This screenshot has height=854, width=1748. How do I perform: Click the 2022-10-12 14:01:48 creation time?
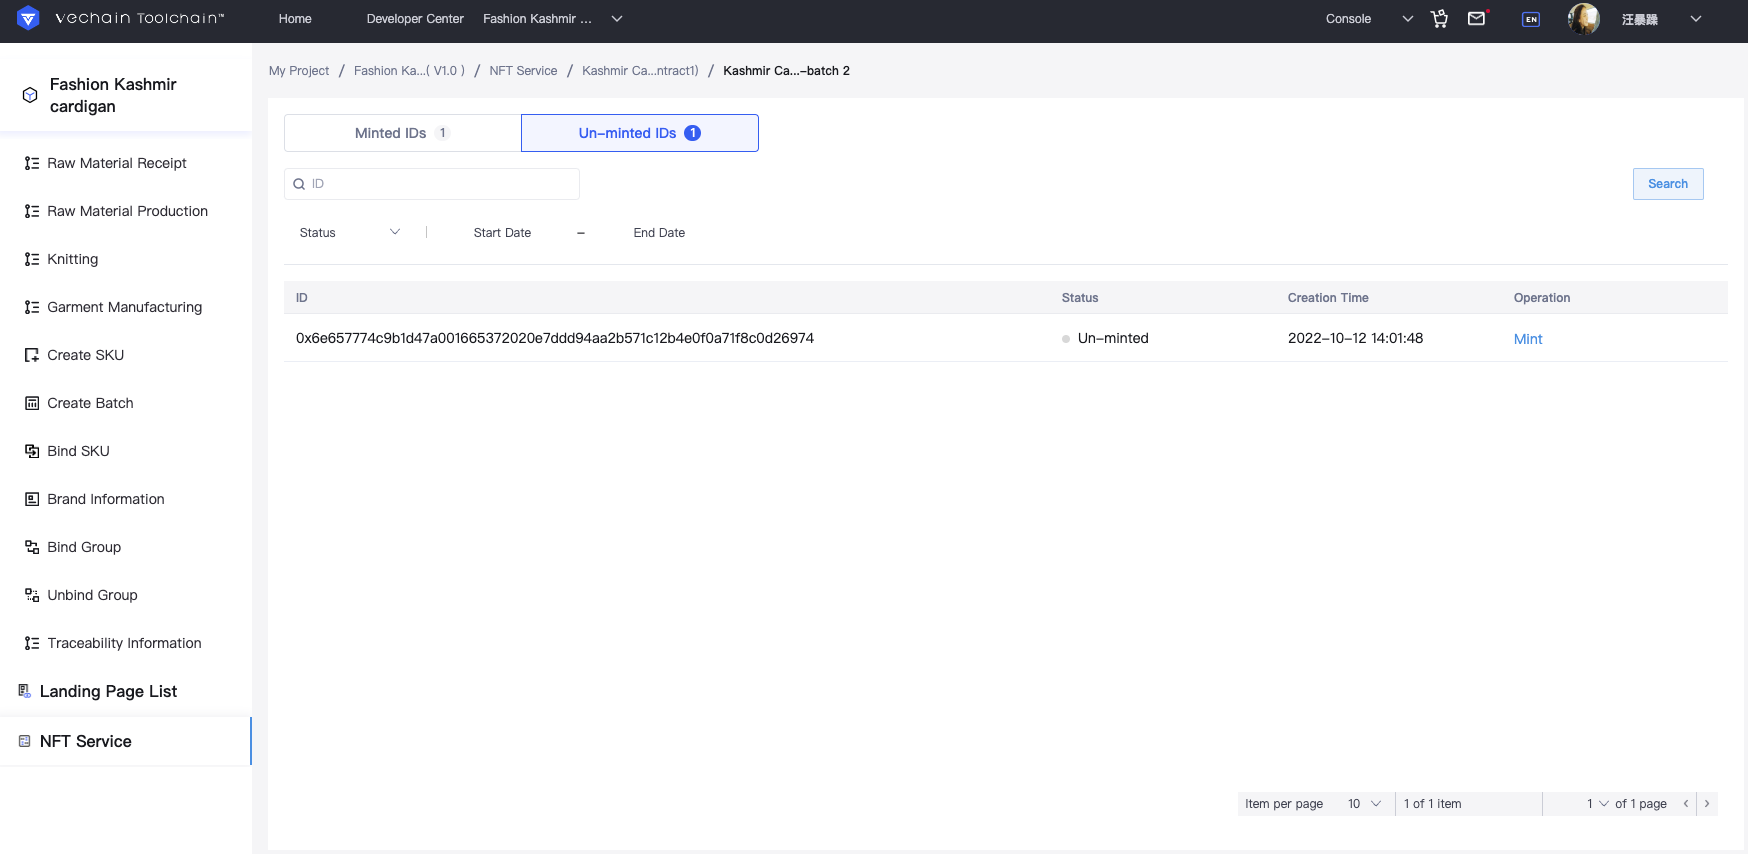[1355, 338]
